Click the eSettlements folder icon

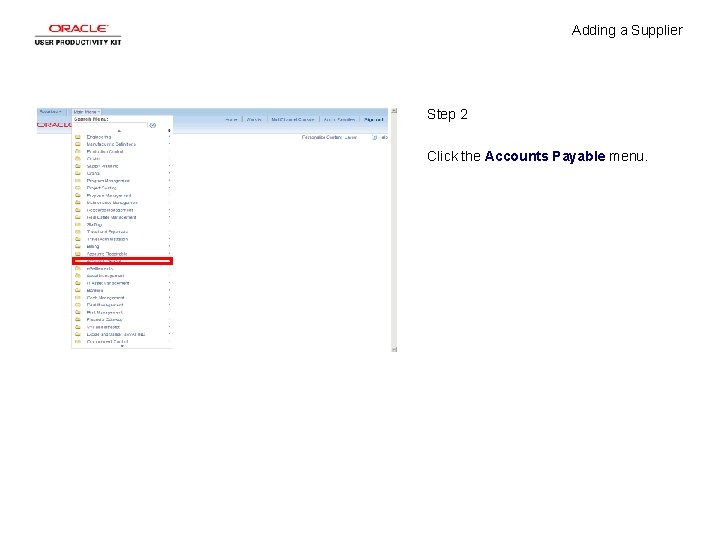[78, 269]
